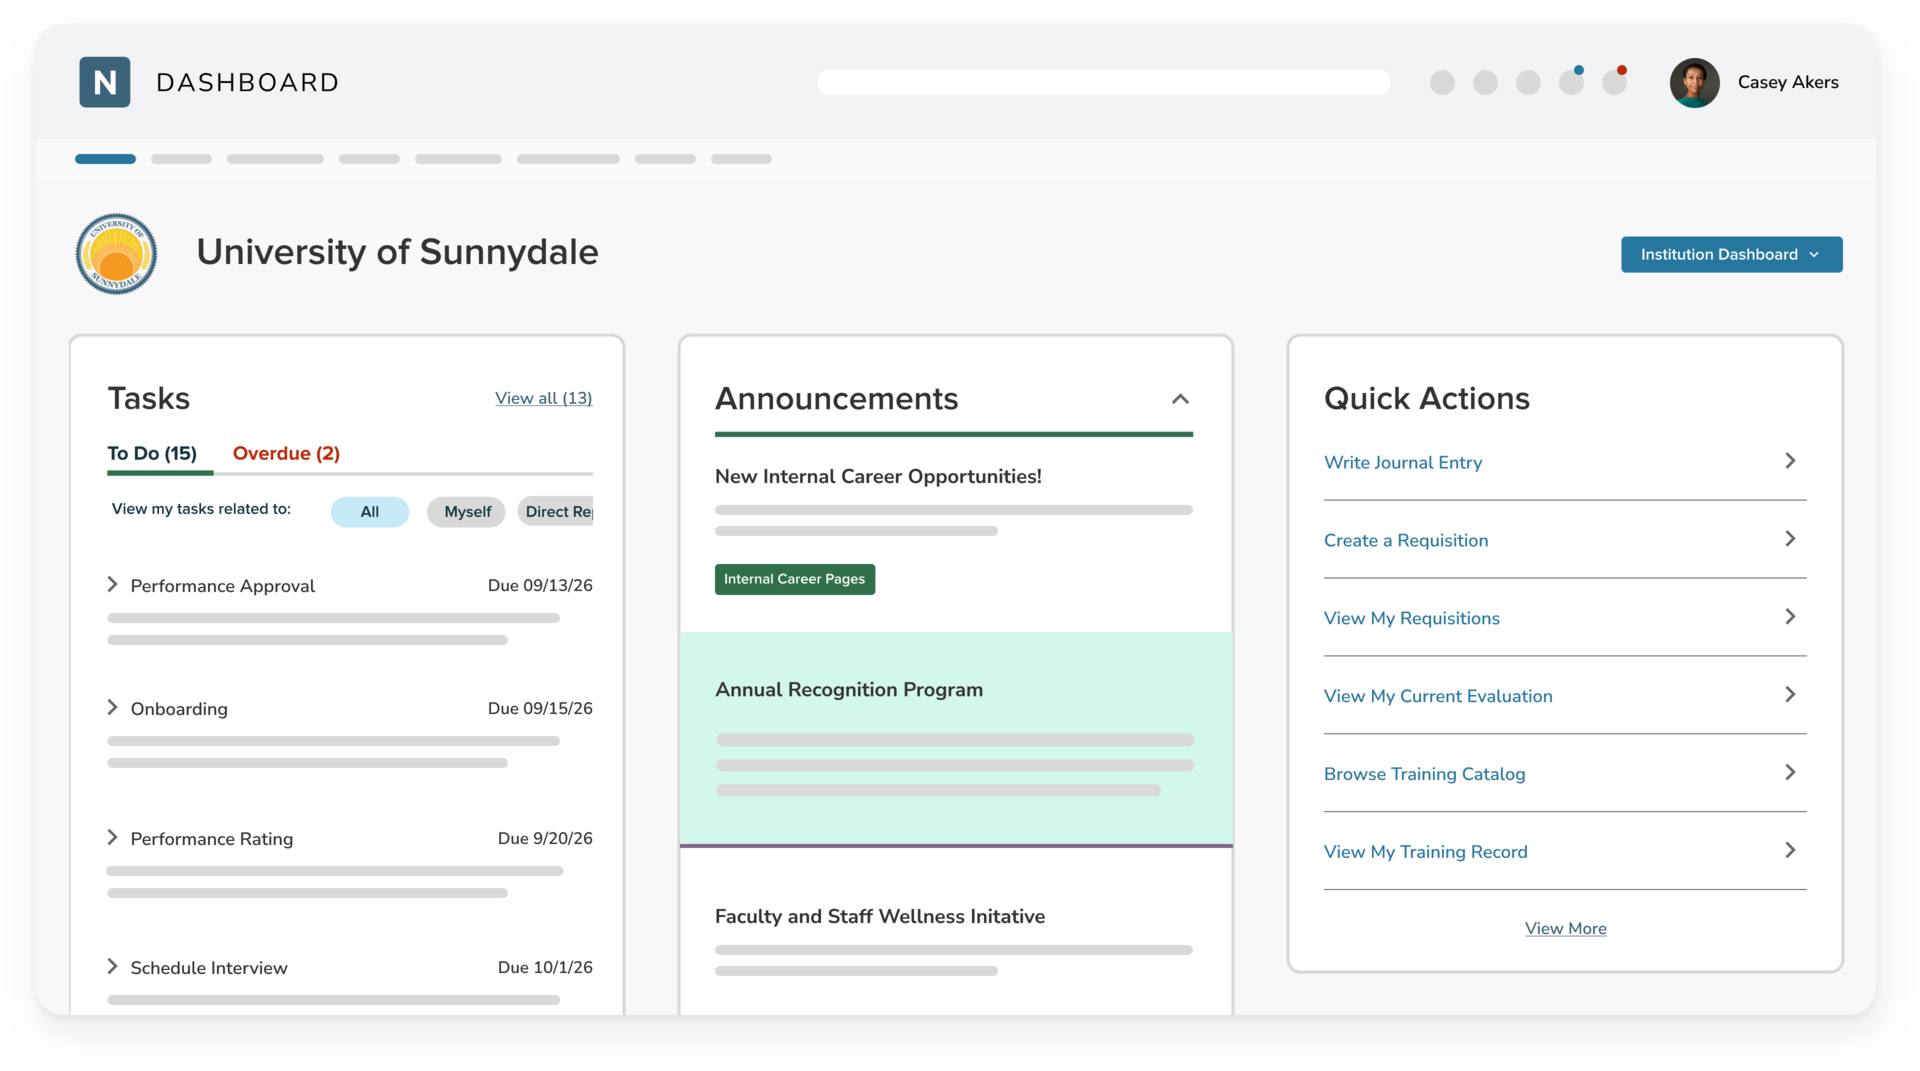The image size is (1920, 1071).
Task: Click View More under Quick Actions
Action: pos(1565,928)
